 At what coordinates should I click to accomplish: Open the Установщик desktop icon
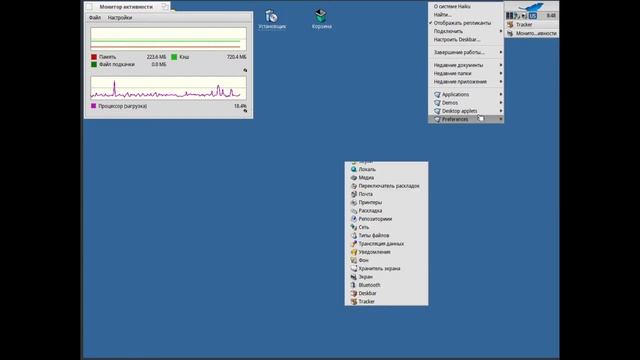tap(272, 19)
